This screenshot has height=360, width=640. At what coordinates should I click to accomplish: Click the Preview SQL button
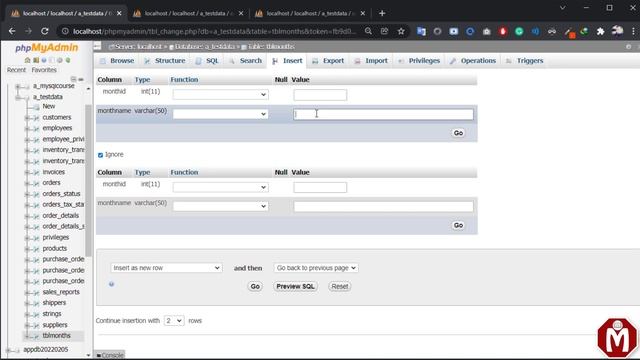[295, 287]
